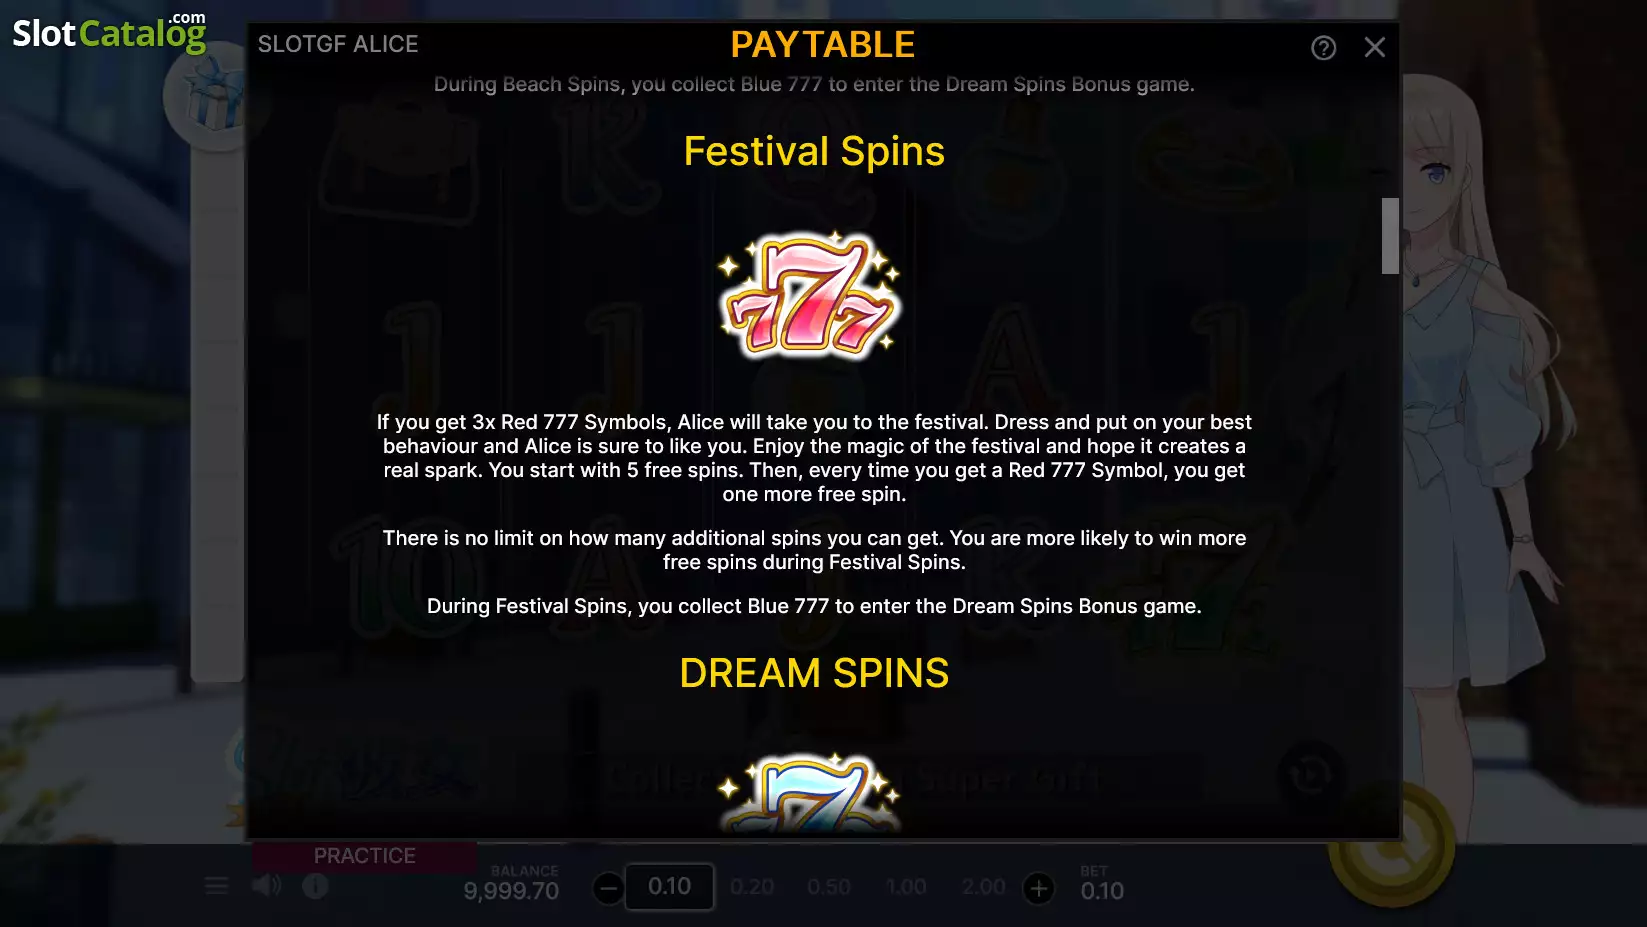
Task: Decrease bet with the minus button
Action: [x=608, y=888]
